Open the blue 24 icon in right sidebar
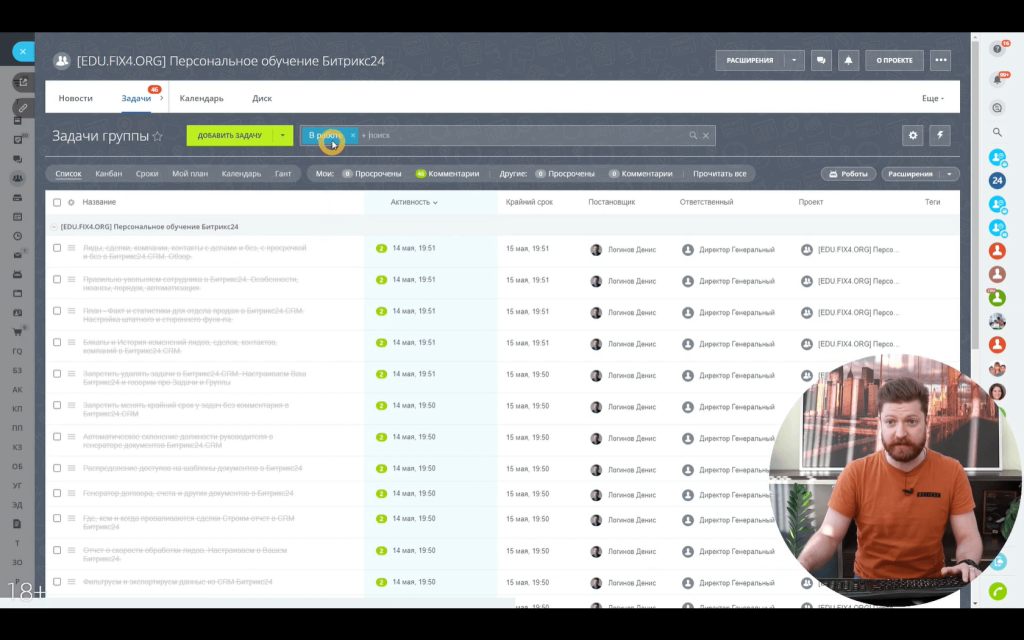The image size is (1024, 640). pyautogui.click(x=997, y=180)
